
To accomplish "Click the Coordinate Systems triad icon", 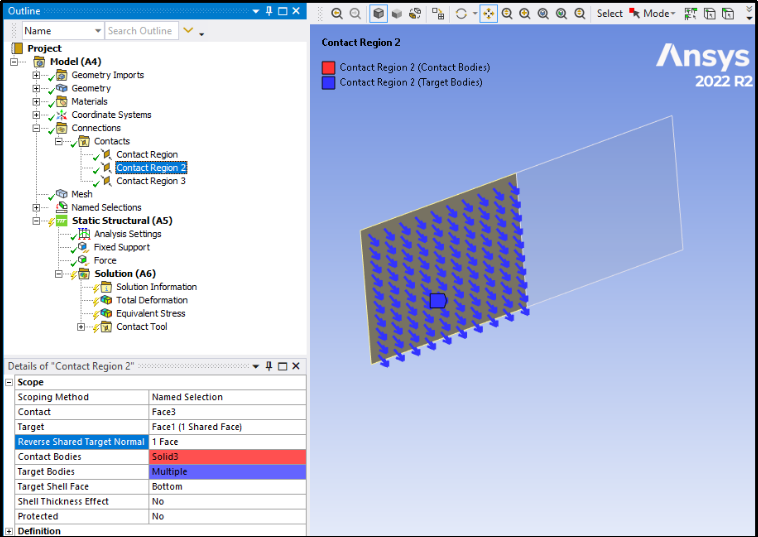I will coord(61,115).
